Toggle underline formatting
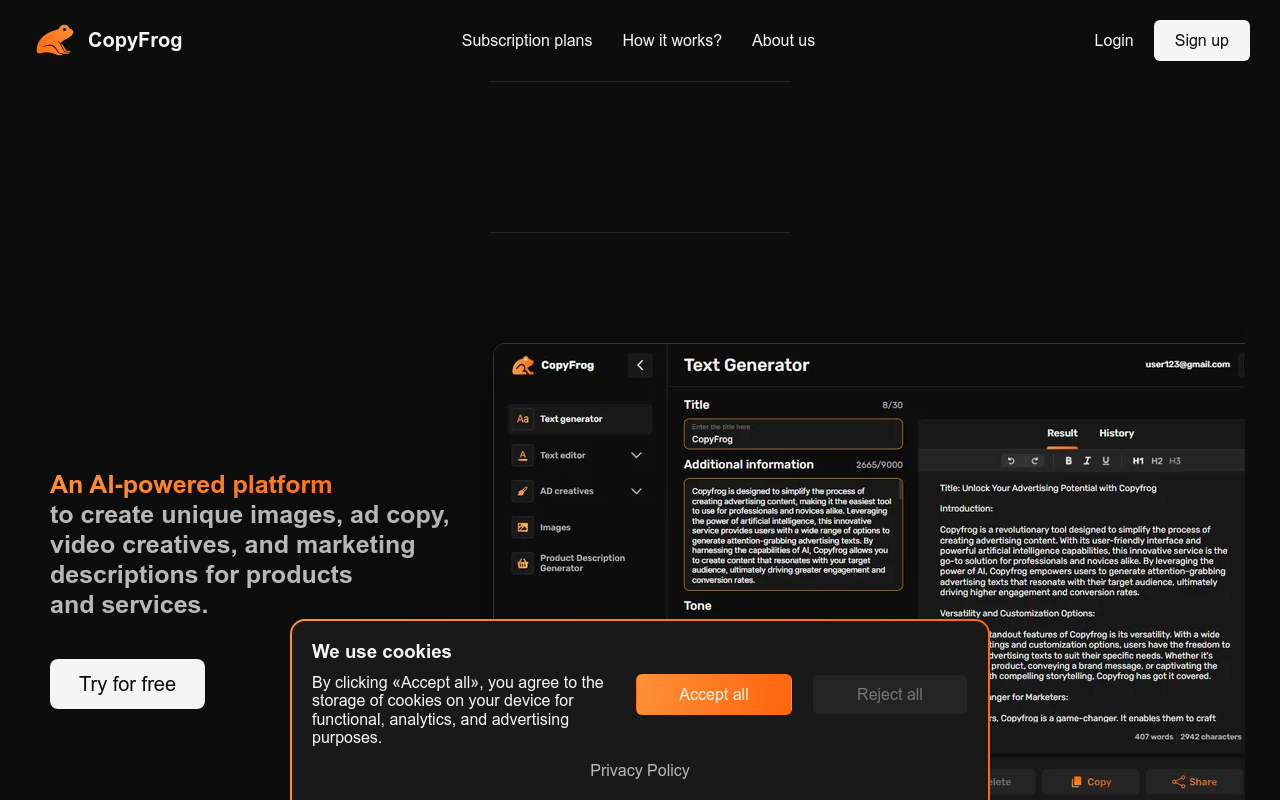The height and width of the screenshot is (800, 1280). pyautogui.click(x=1105, y=461)
